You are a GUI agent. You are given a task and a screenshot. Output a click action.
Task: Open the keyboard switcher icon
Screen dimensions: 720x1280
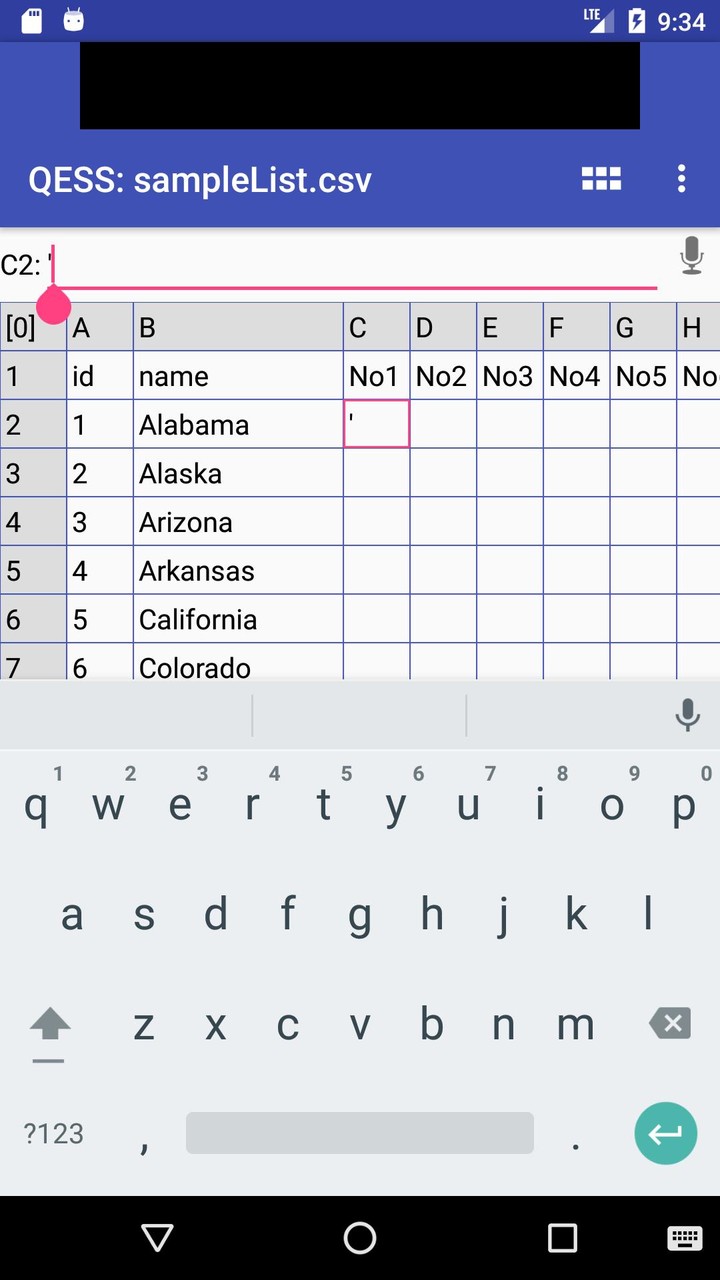685,1238
